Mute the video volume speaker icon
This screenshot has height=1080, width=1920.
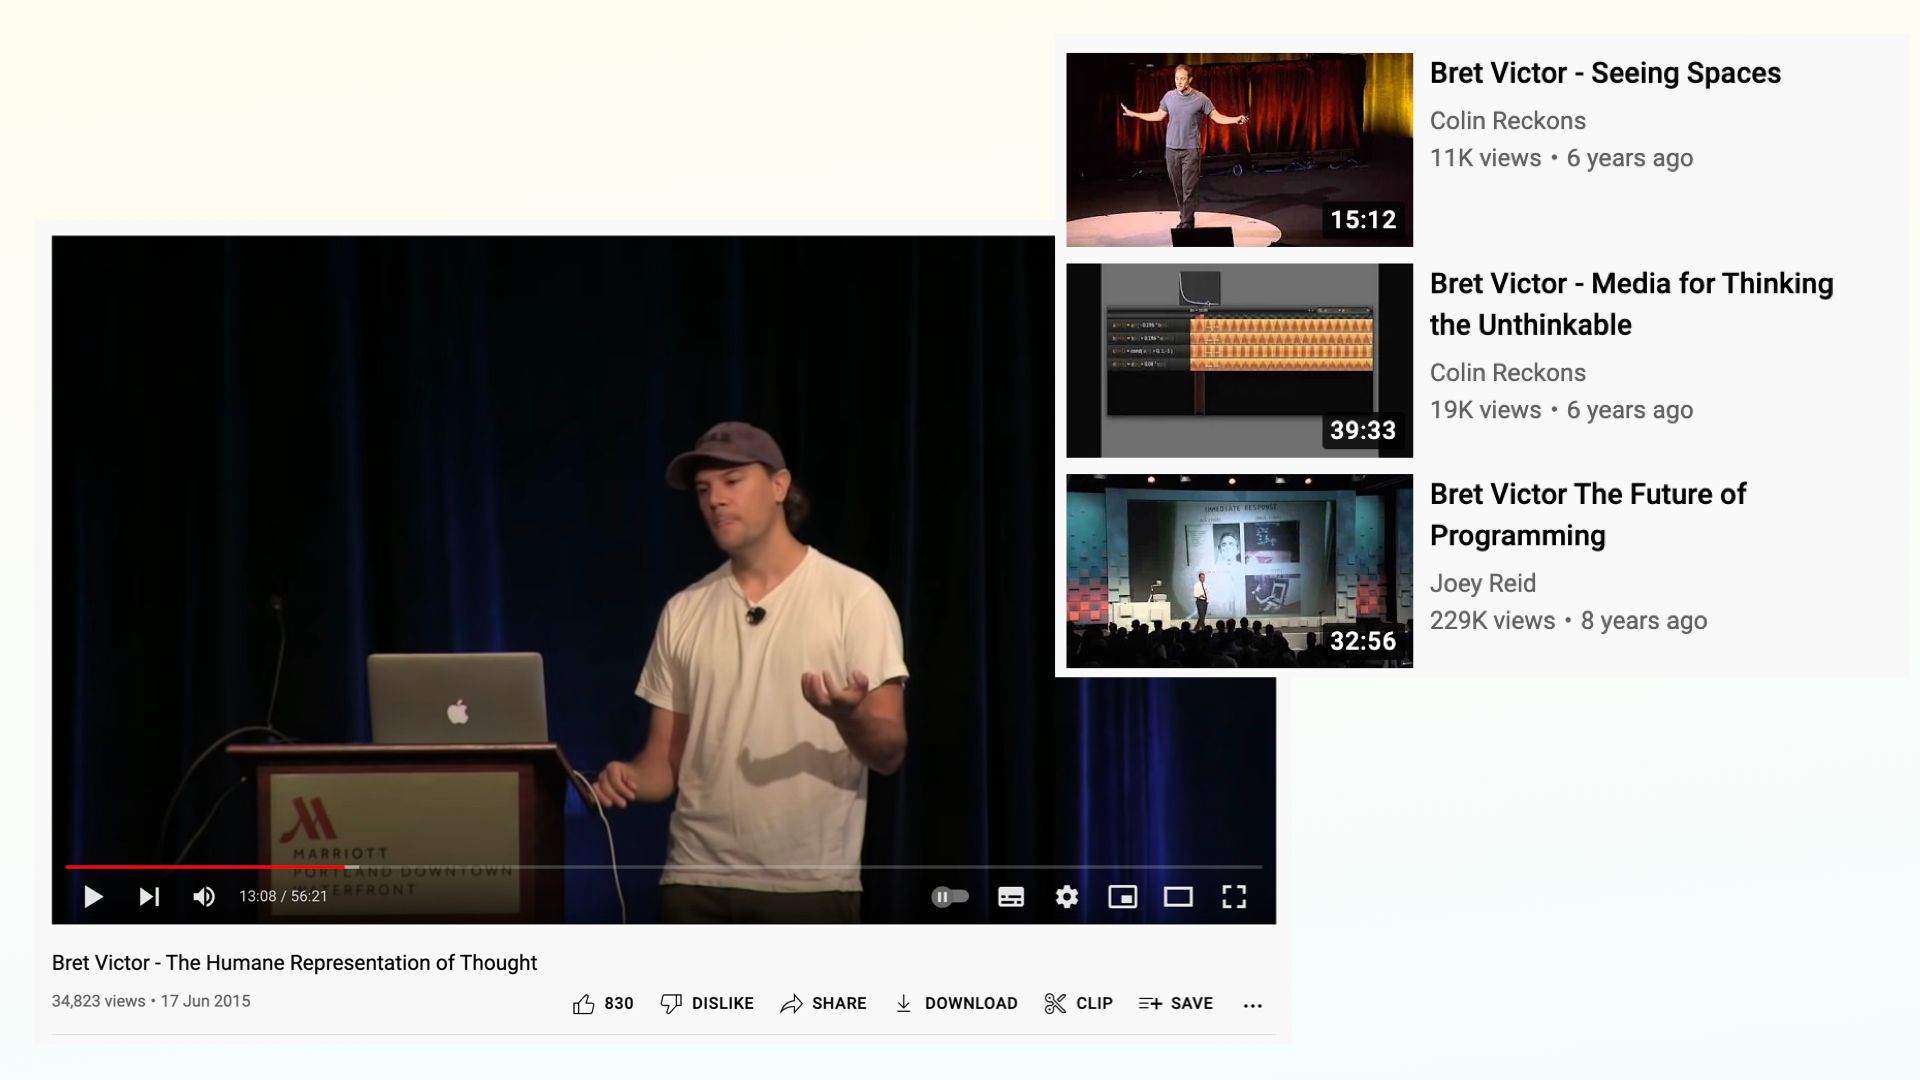(204, 897)
